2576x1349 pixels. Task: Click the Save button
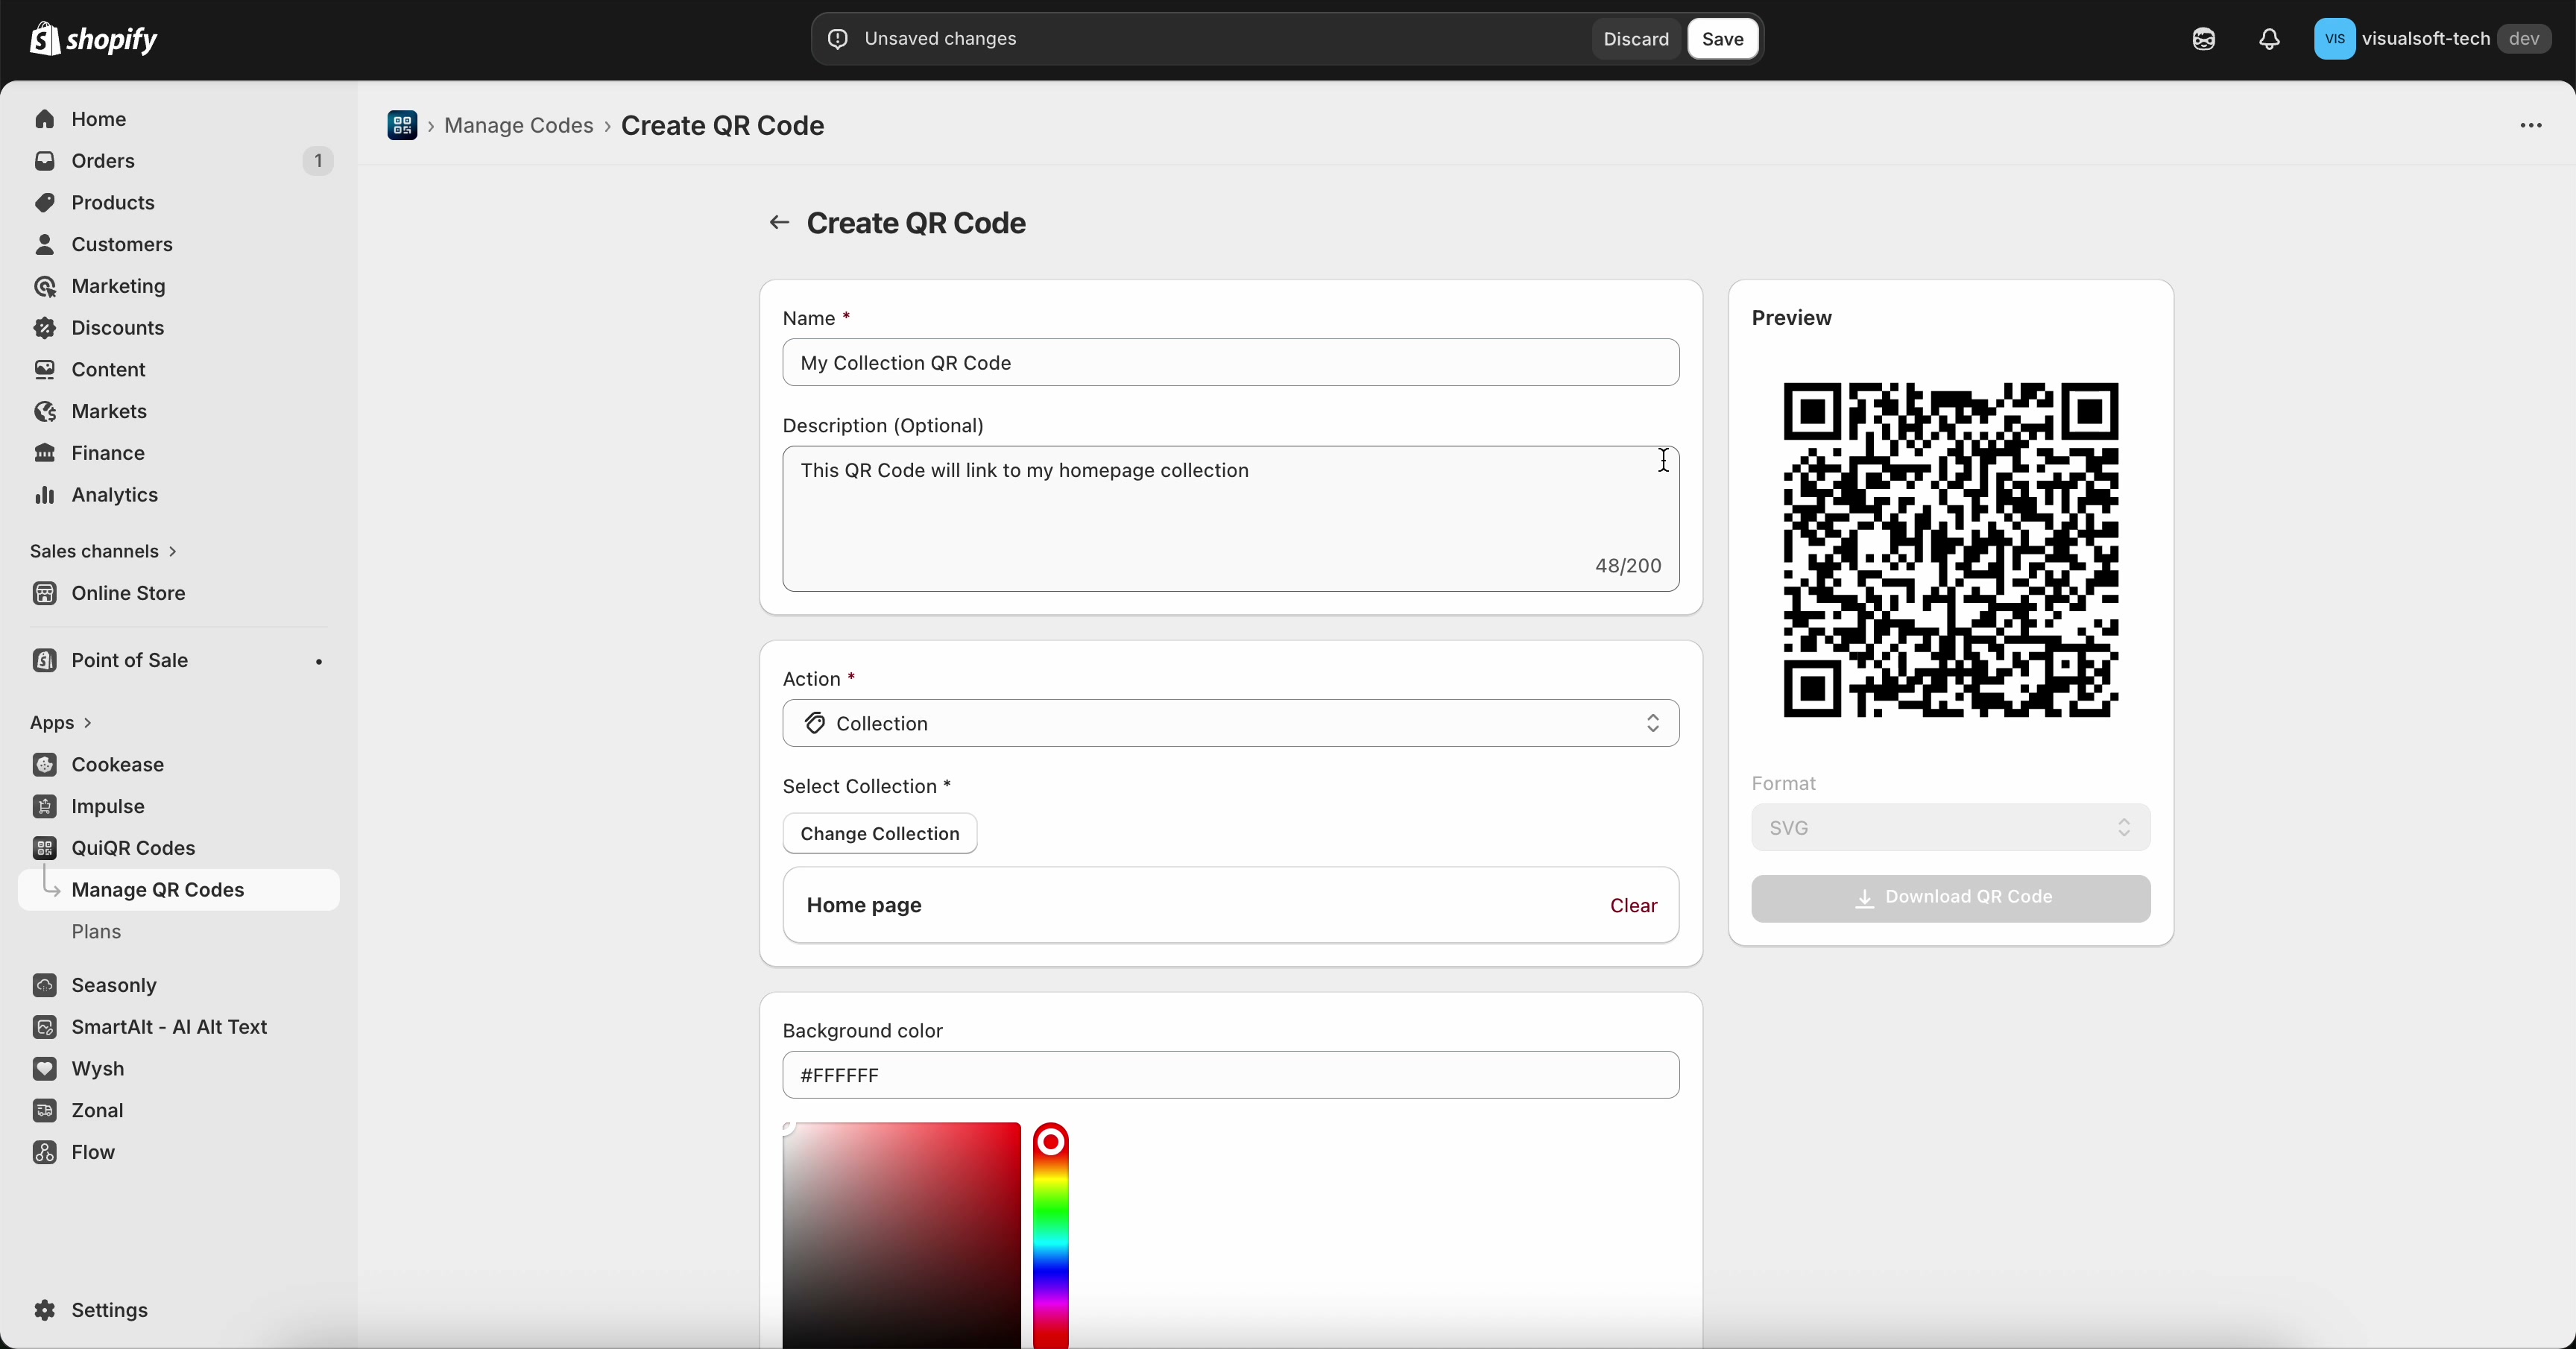(x=1722, y=39)
